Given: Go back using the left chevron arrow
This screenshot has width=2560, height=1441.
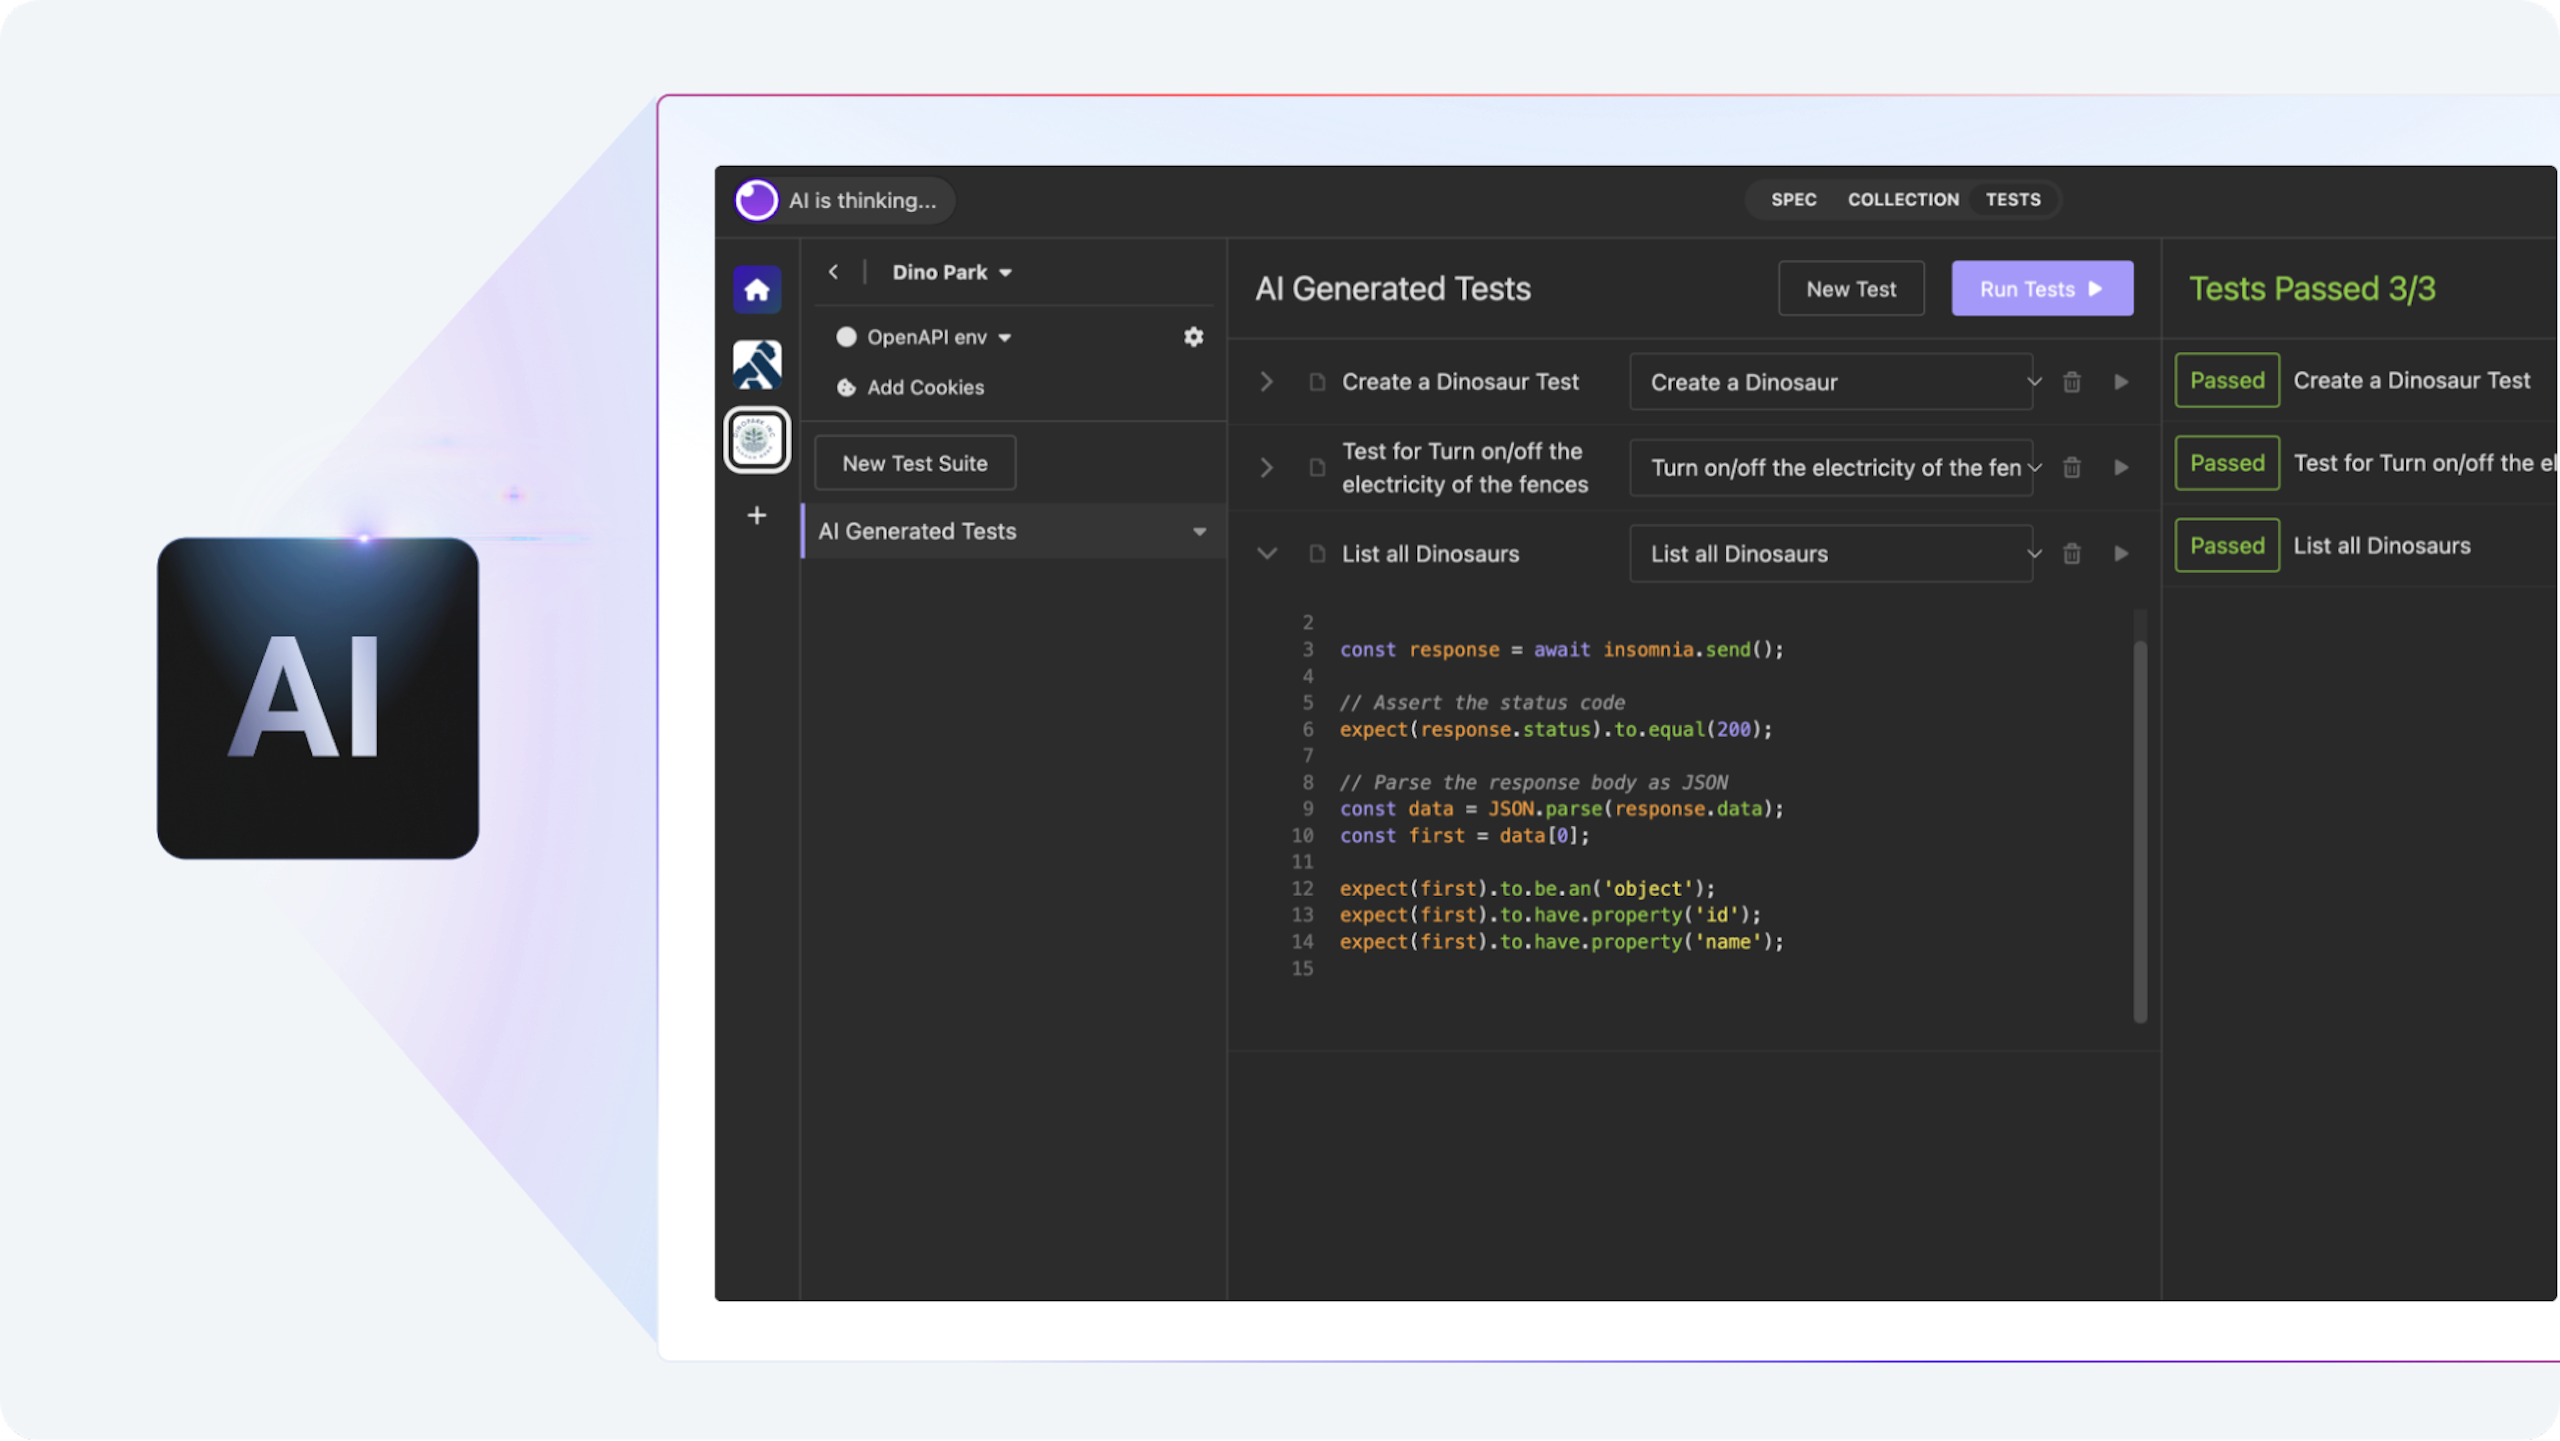Looking at the screenshot, I should pos(833,272).
